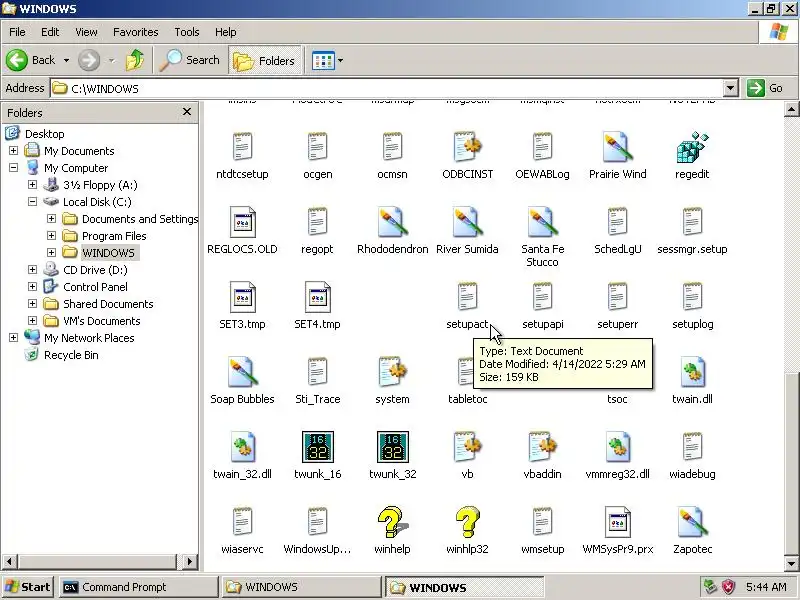This screenshot has width=800, height=600.
Task: Select the wiadebug text file icon
Action: 692,447
